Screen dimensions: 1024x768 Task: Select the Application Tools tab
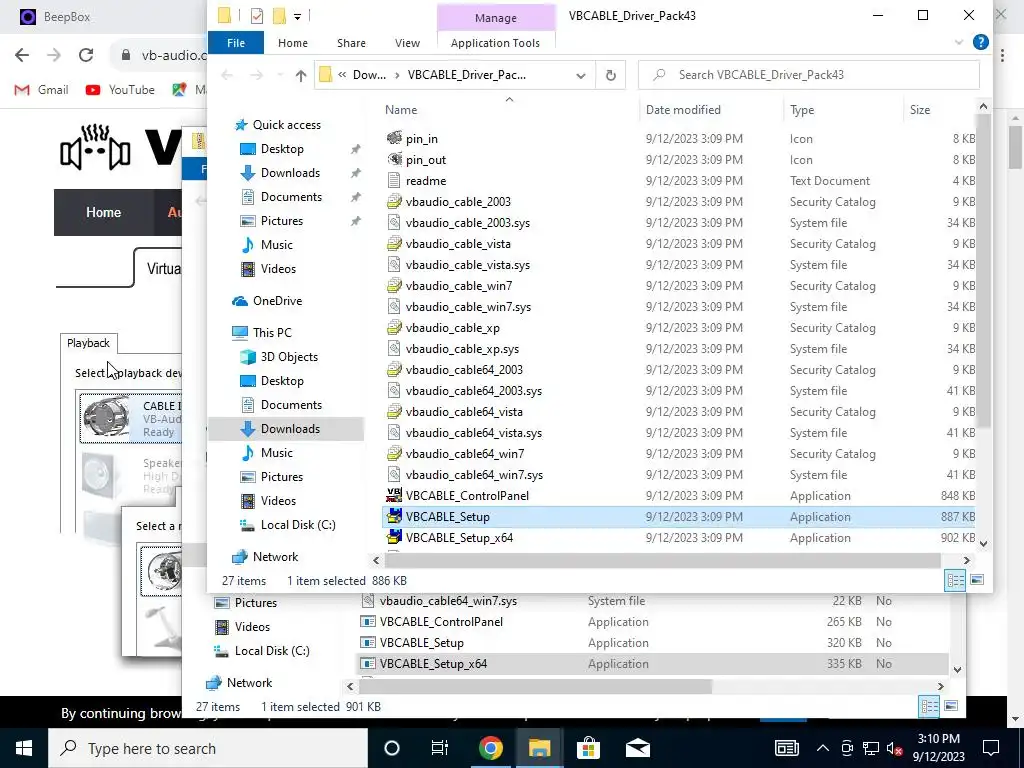click(x=495, y=43)
